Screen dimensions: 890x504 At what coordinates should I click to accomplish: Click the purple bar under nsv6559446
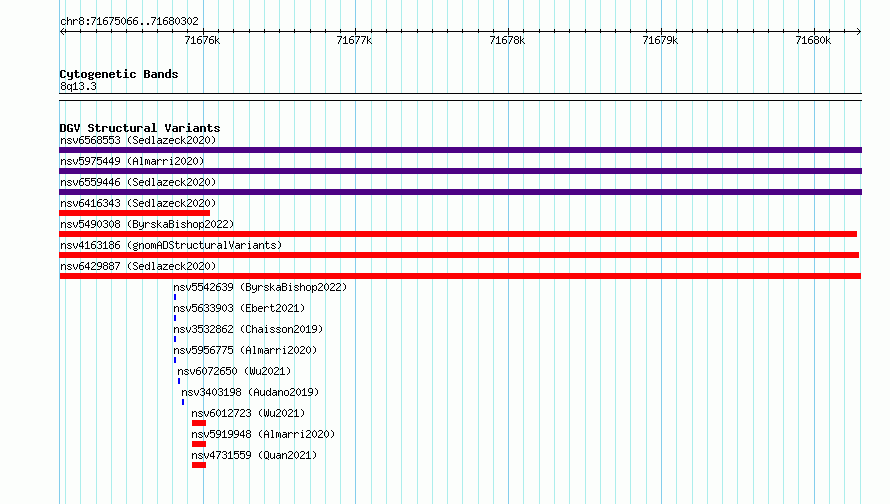point(460,192)
